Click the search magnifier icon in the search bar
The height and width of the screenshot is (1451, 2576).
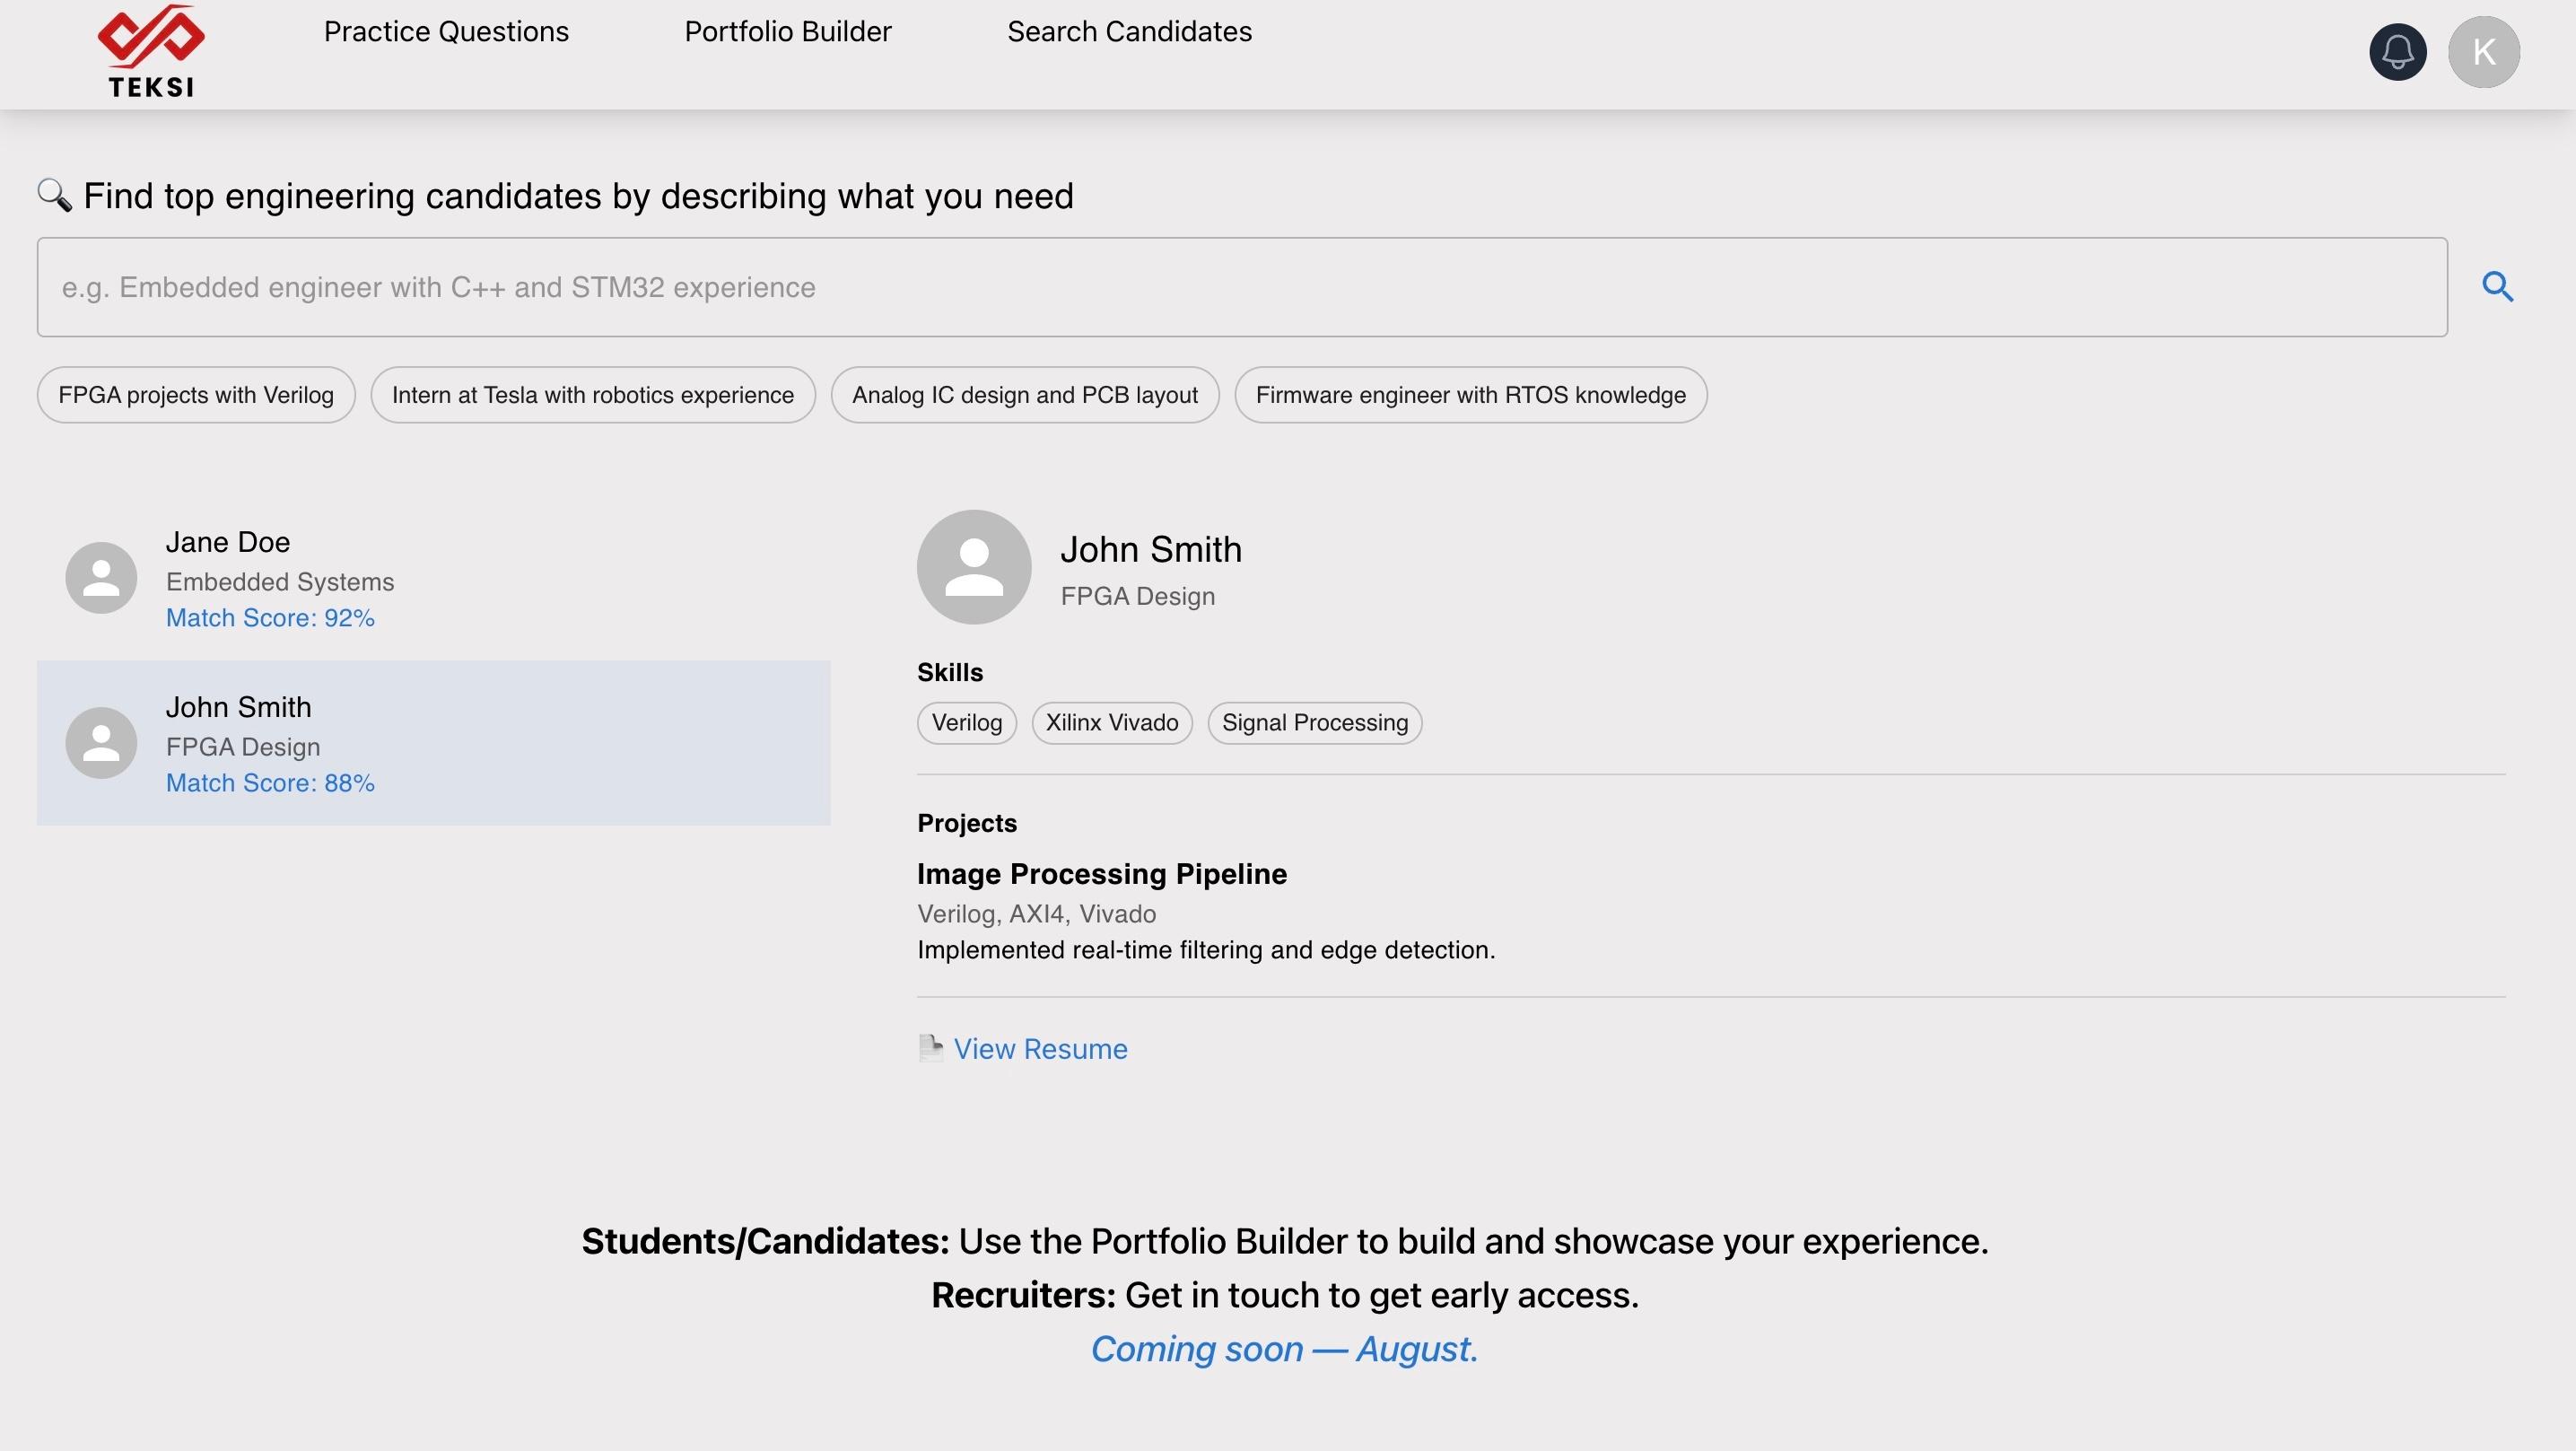(2498, 287)
